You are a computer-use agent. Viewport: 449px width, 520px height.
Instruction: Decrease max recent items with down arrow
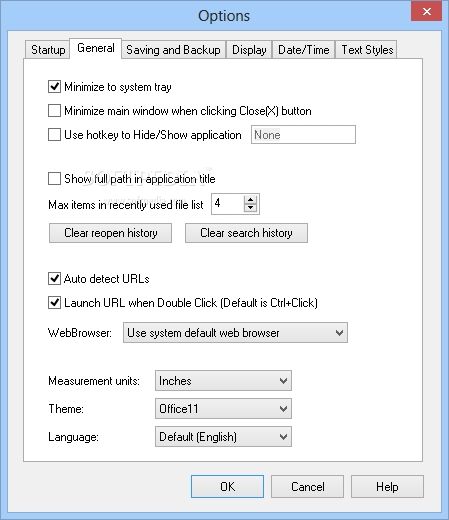[250, 208]
